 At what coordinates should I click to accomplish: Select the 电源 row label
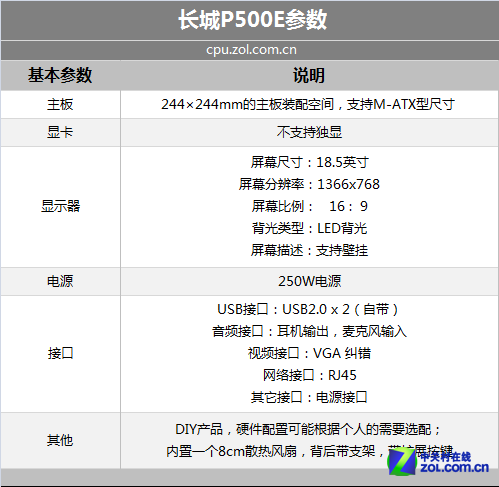(60, 281)
